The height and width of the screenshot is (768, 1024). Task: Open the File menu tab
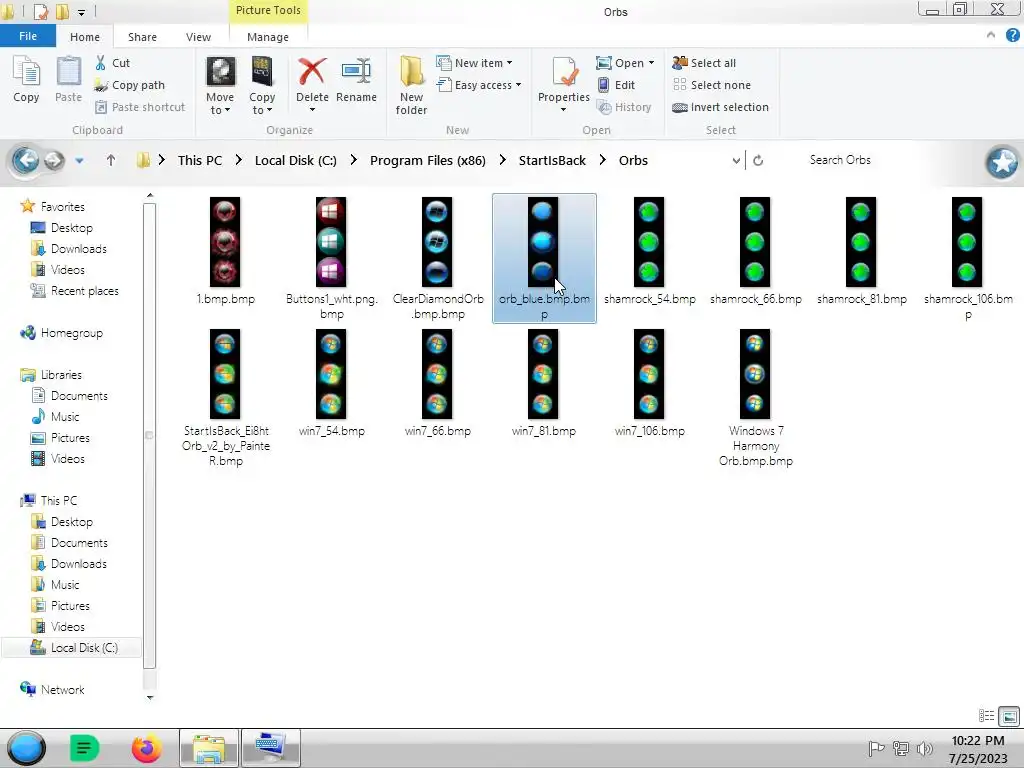tap(27, 36)
